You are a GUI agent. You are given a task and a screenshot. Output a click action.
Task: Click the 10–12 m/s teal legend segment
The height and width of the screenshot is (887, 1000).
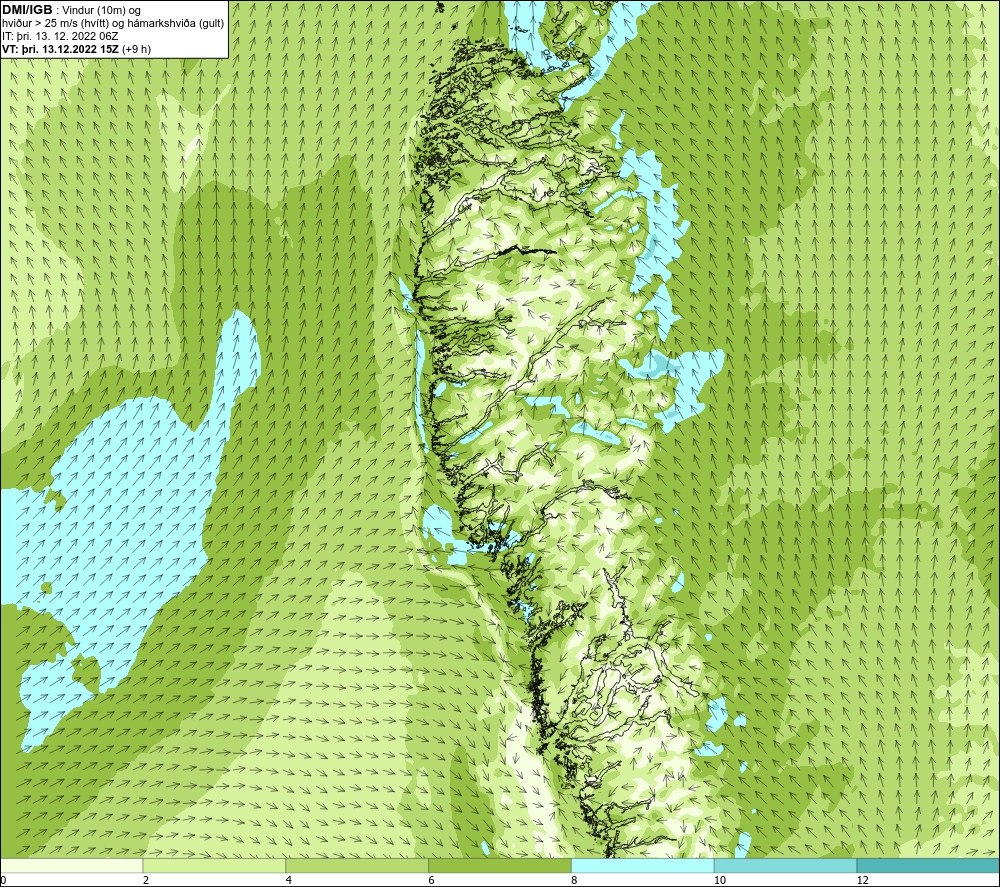[x=786, y=865]
